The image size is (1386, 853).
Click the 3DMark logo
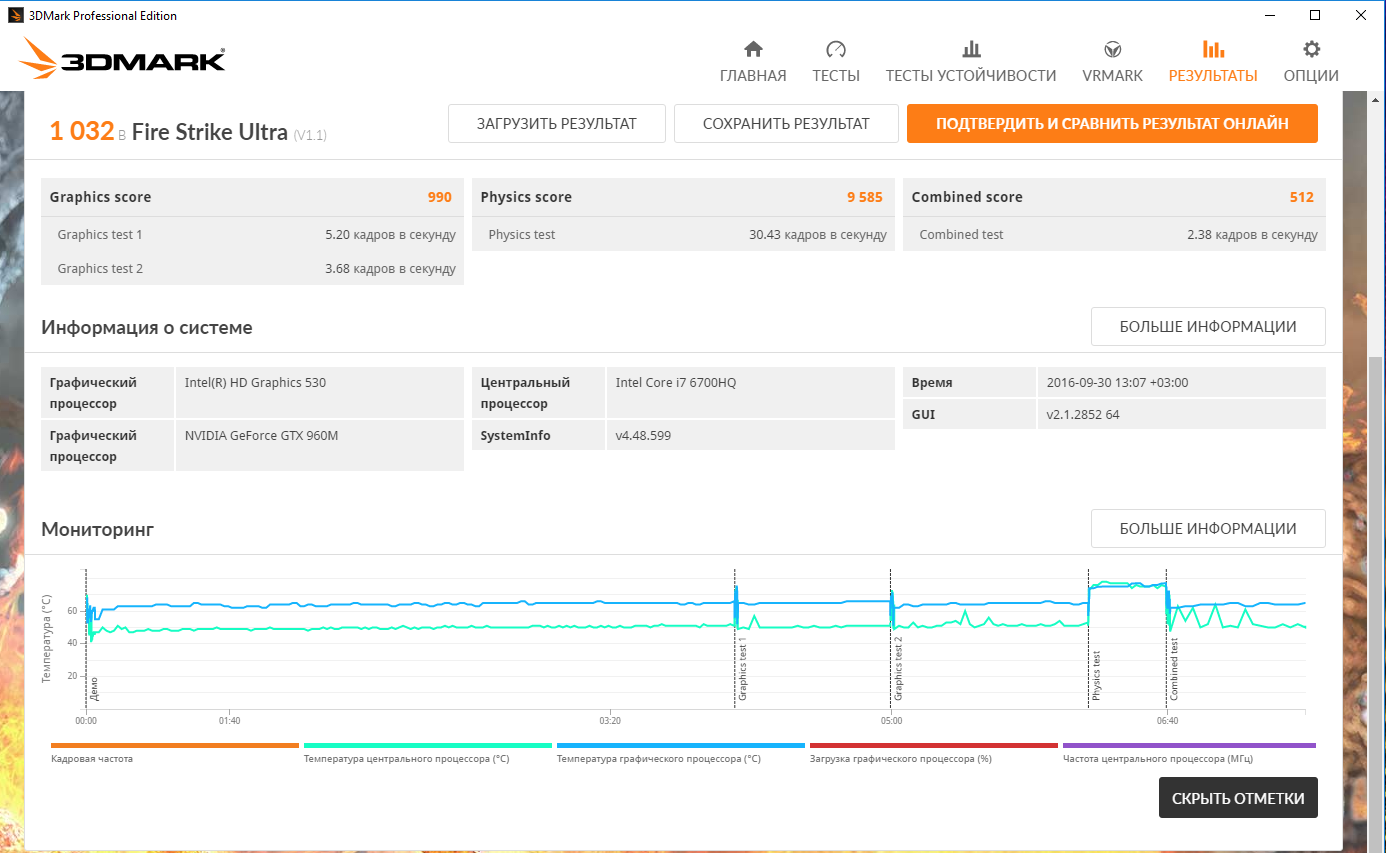tap(122, 60)
